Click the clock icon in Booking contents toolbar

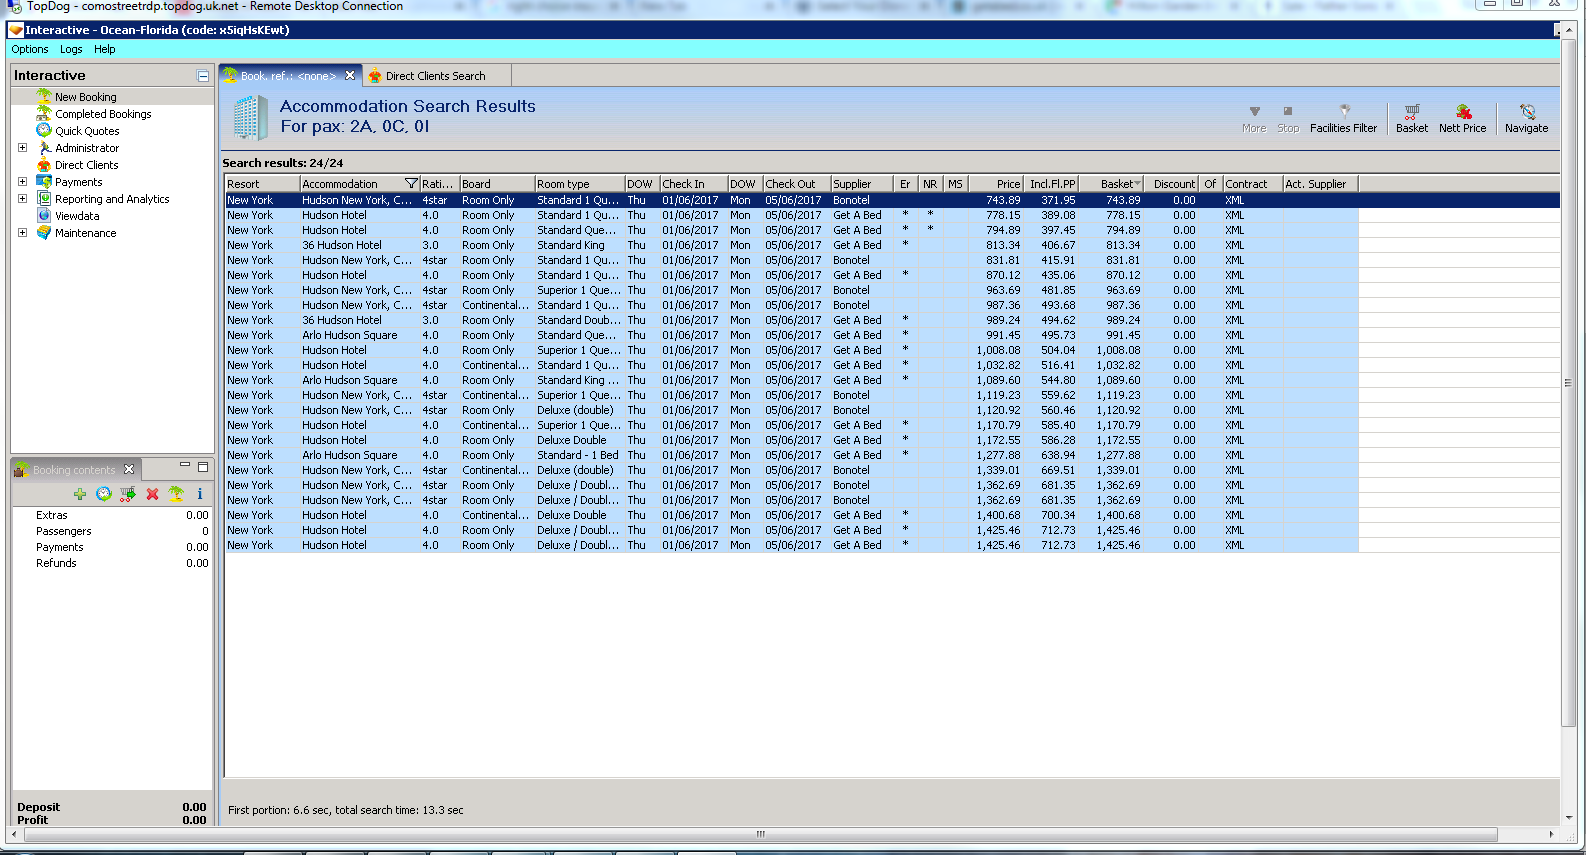pyautogui.click(x=104, y=494)
